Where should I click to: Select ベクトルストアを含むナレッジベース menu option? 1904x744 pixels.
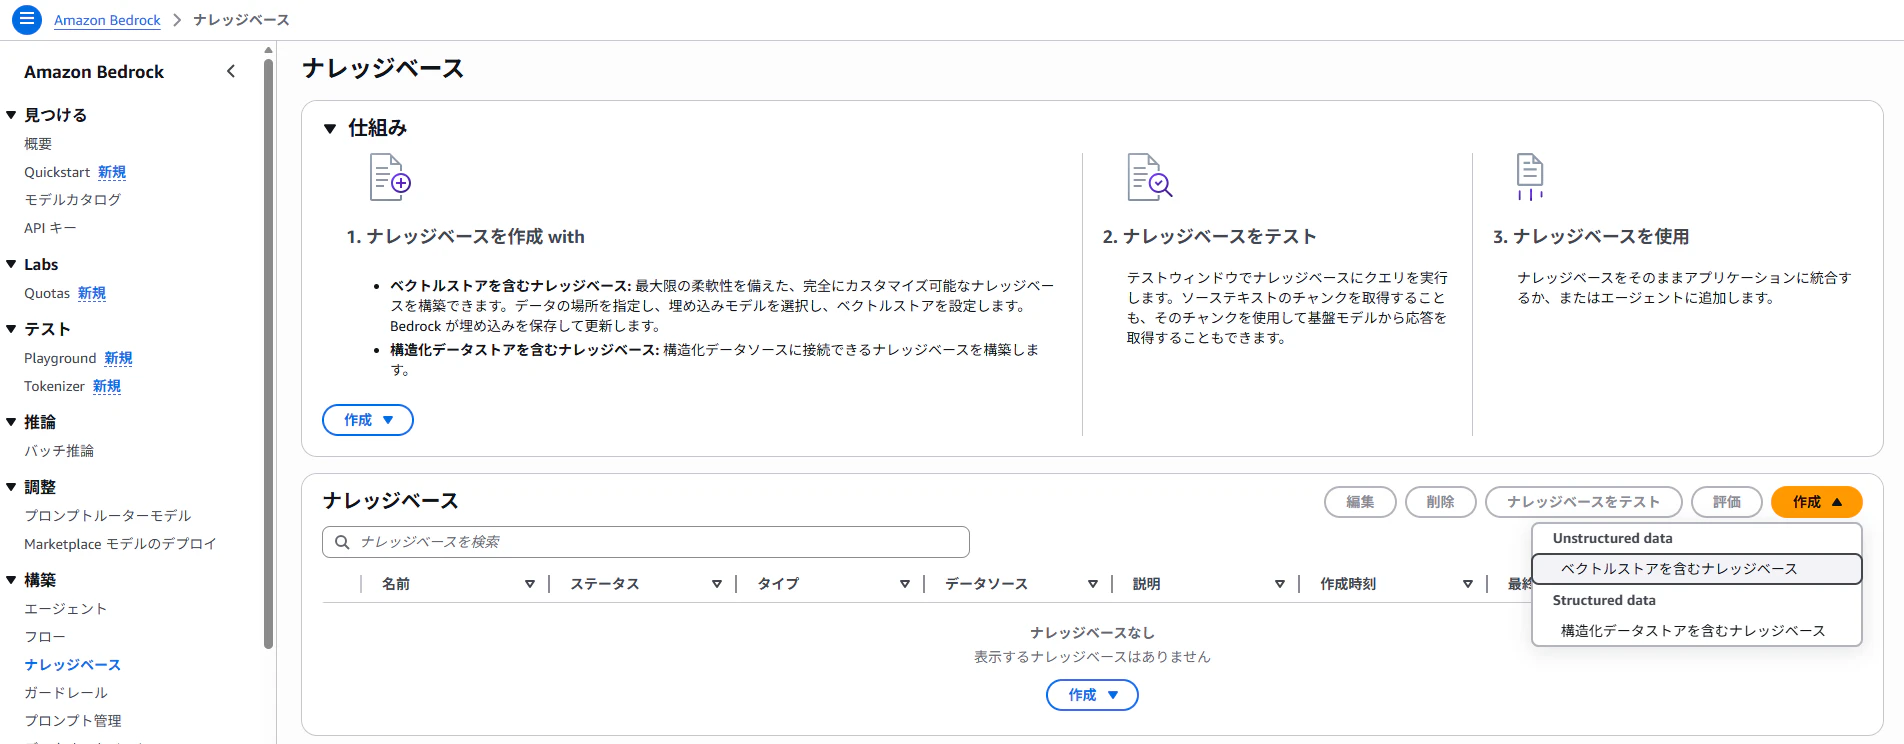[1697, 569]
